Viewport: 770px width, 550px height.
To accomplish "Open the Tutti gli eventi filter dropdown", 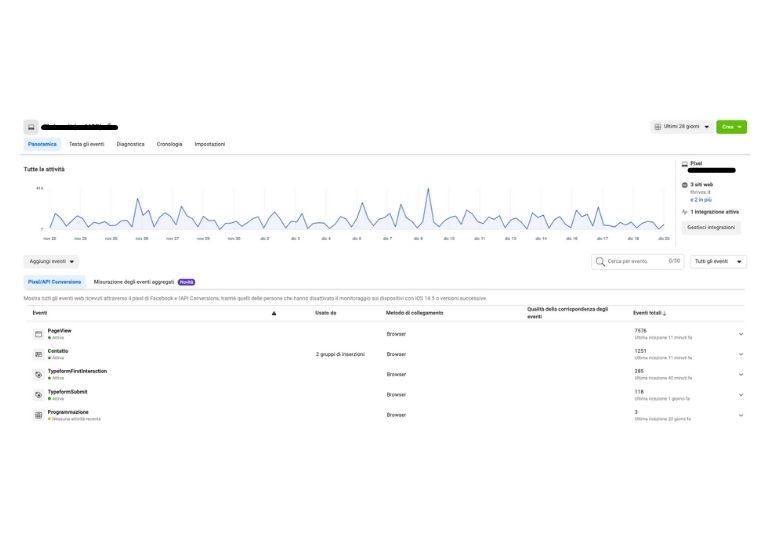I will tap(718, 262).
